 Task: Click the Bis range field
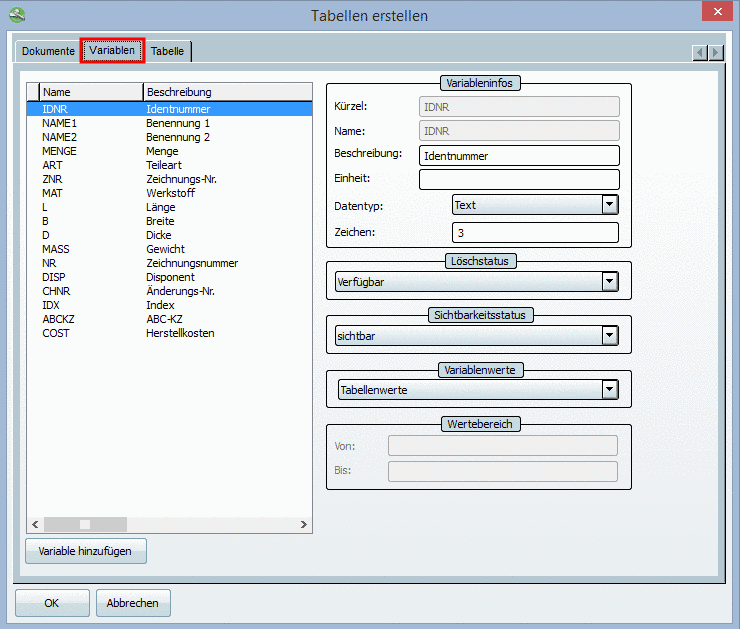coord(503,471)
